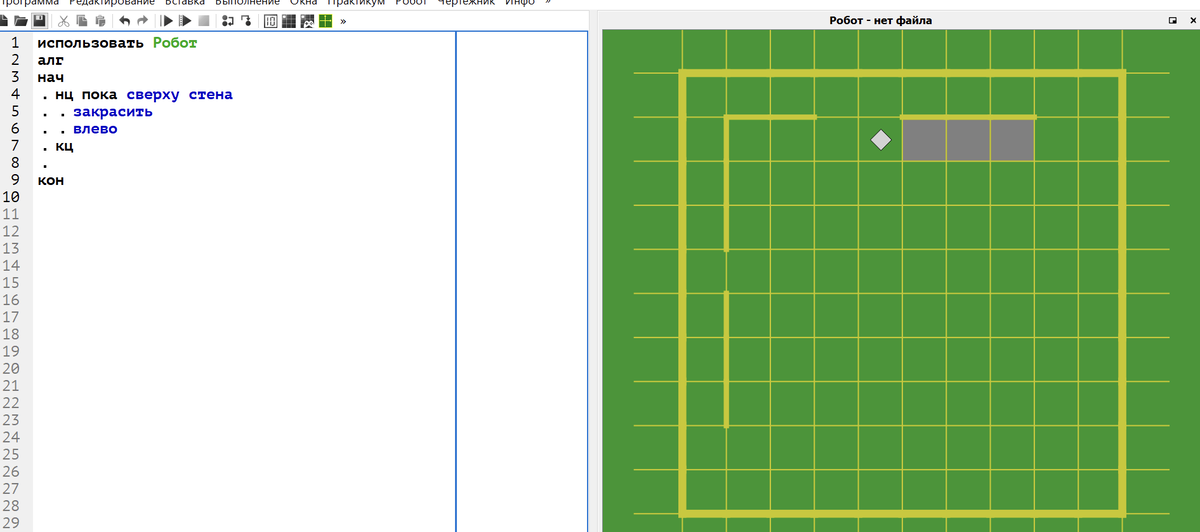Click keyword использовать in line 1
This screenshot has height=532, width=1200.
click(x=90, y=44)
